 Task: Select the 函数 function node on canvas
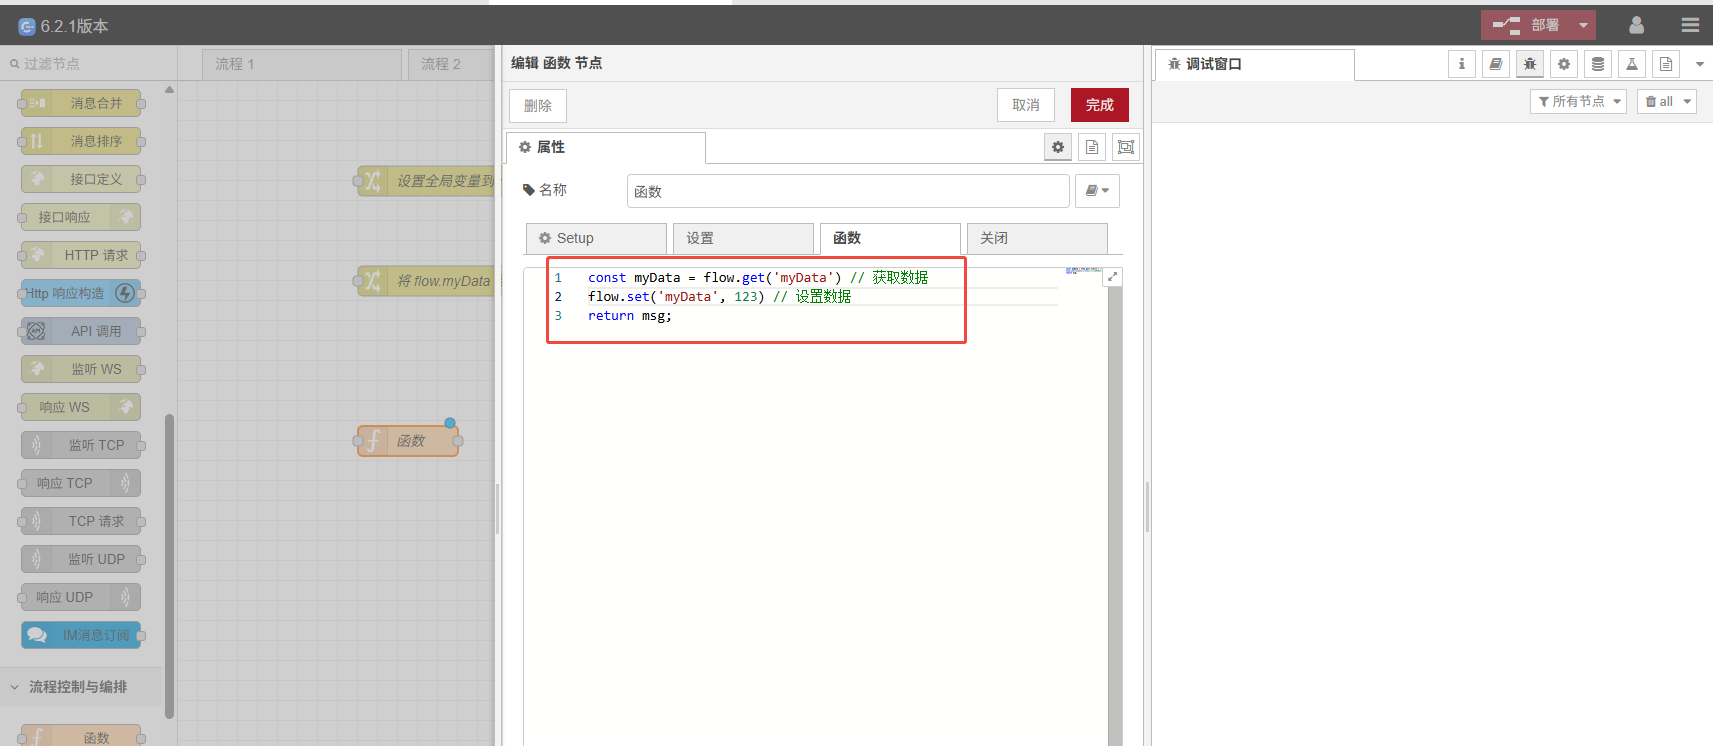point(408,441)
